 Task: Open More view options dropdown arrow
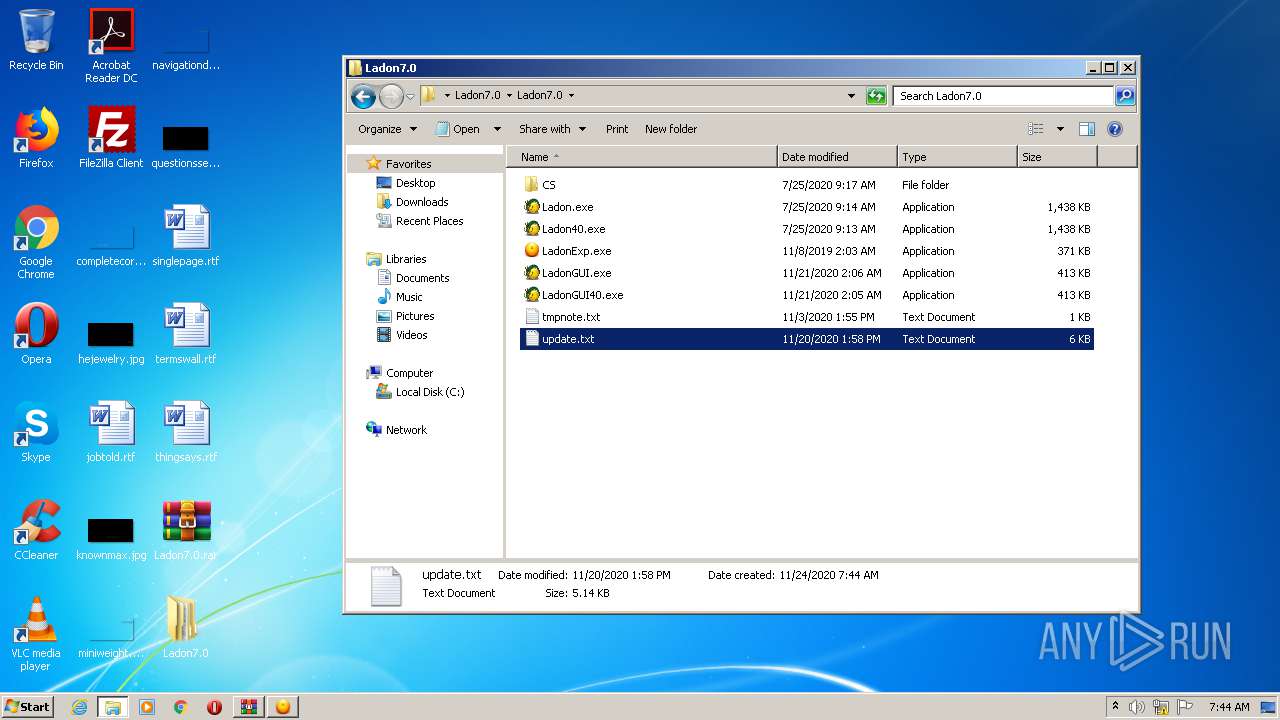point(1060,129)
